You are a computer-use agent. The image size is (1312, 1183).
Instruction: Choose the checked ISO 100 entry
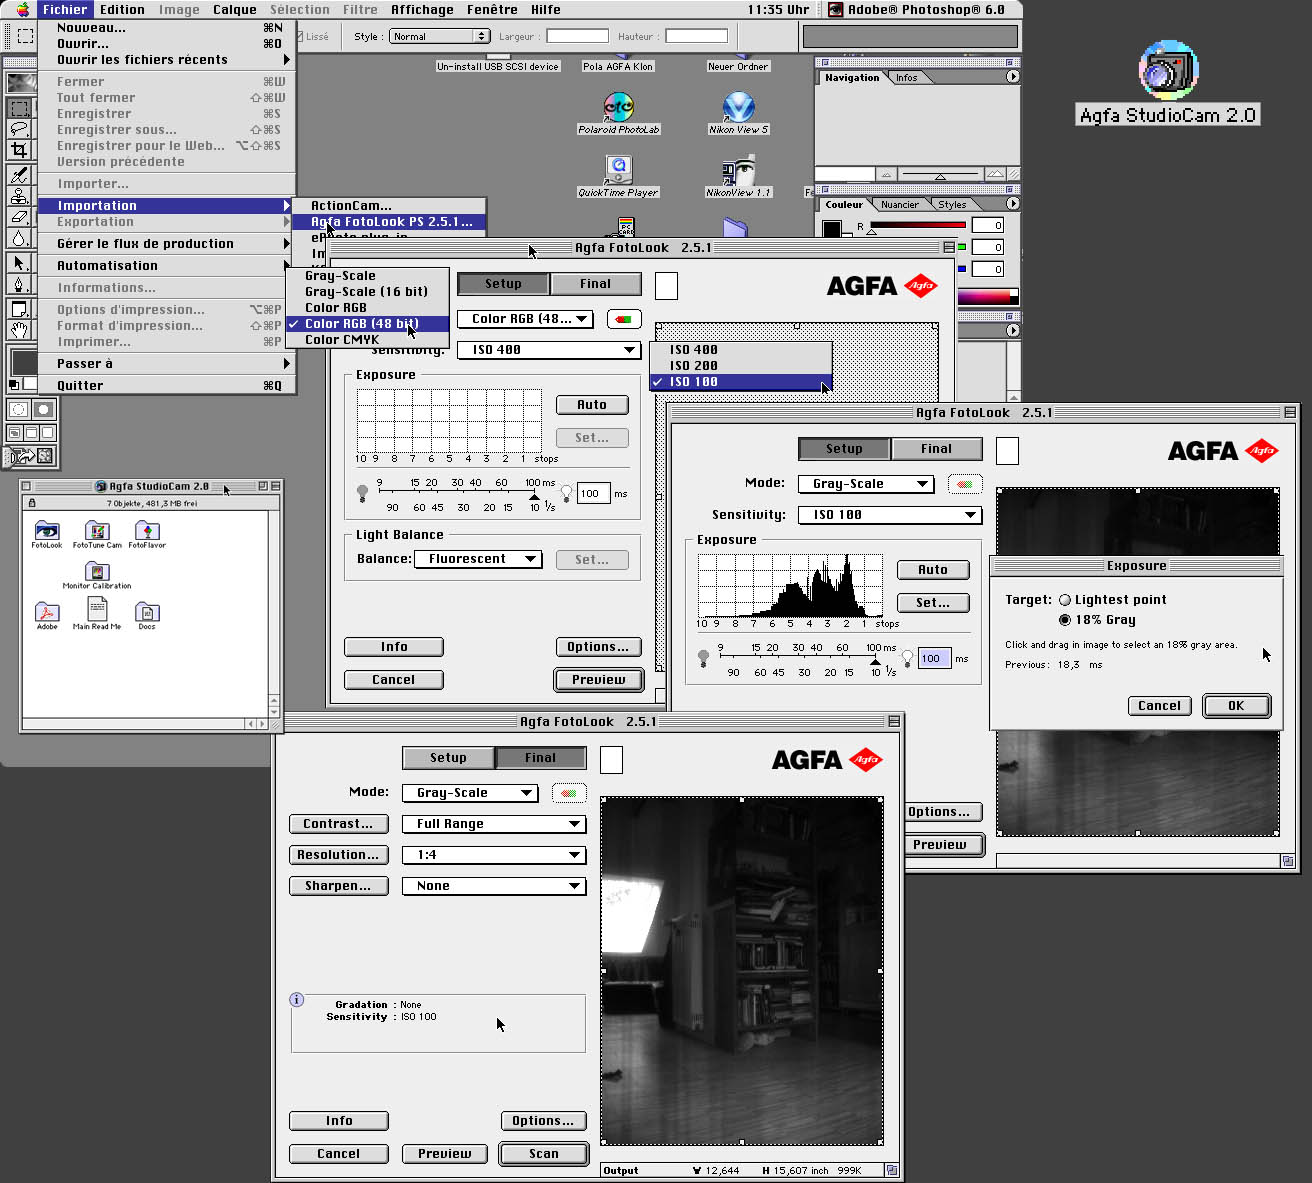(740, 382)
